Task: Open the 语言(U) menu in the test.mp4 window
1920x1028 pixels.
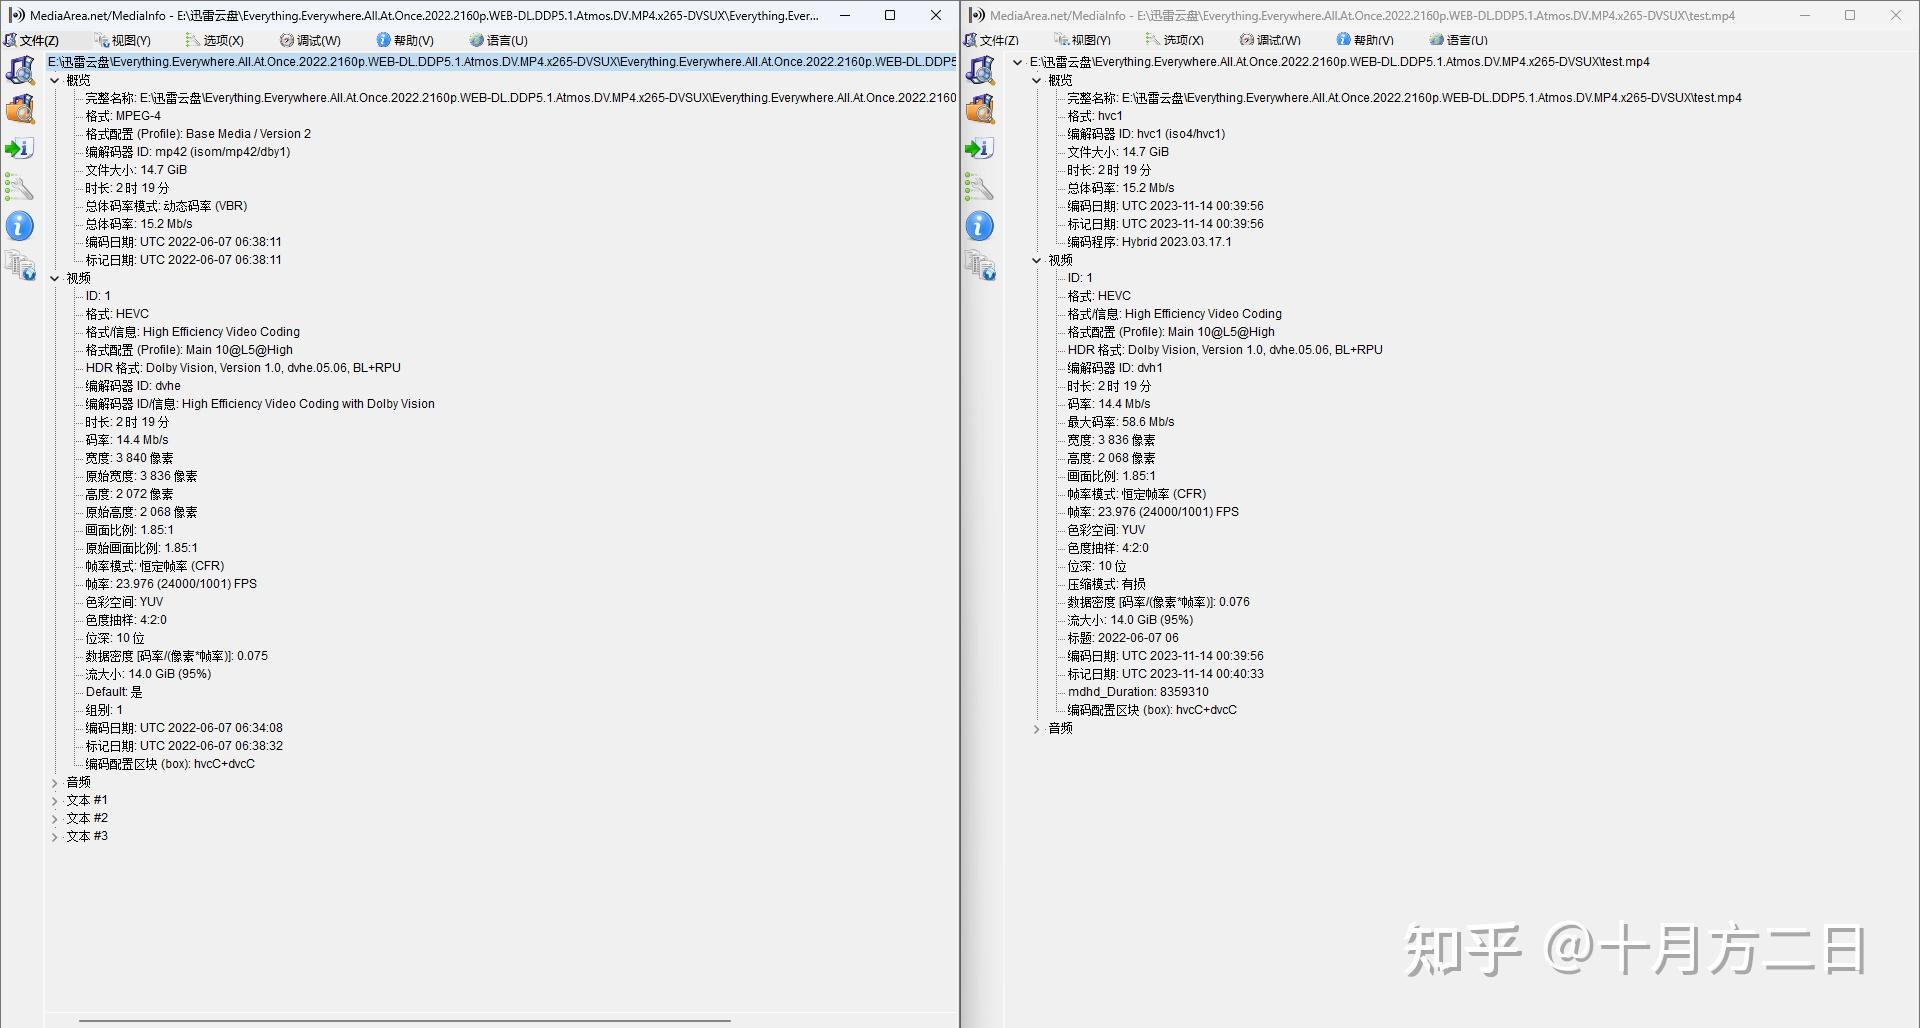Action: (1458, 40)
